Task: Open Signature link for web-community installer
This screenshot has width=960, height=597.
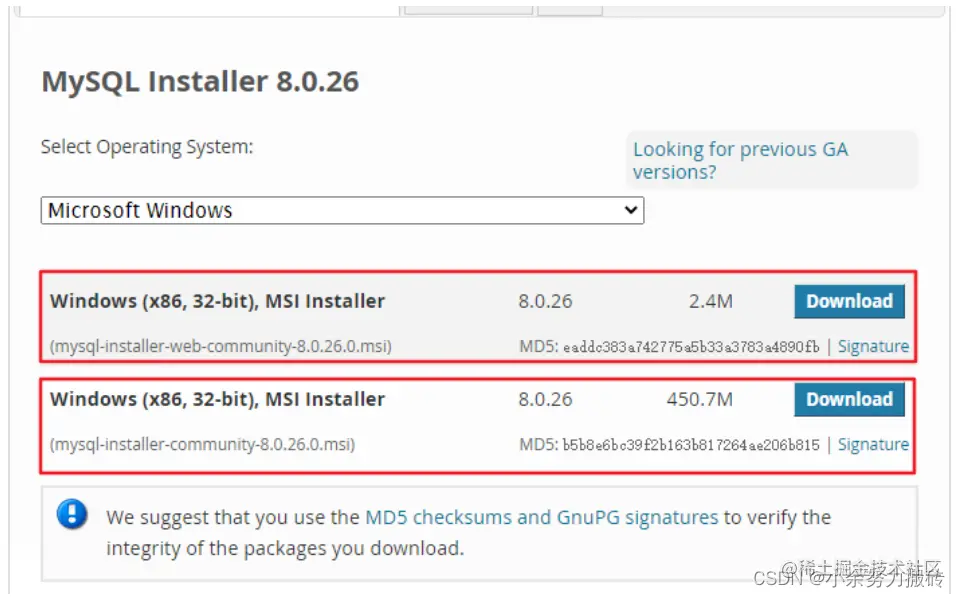Action: tap(873, 347)
